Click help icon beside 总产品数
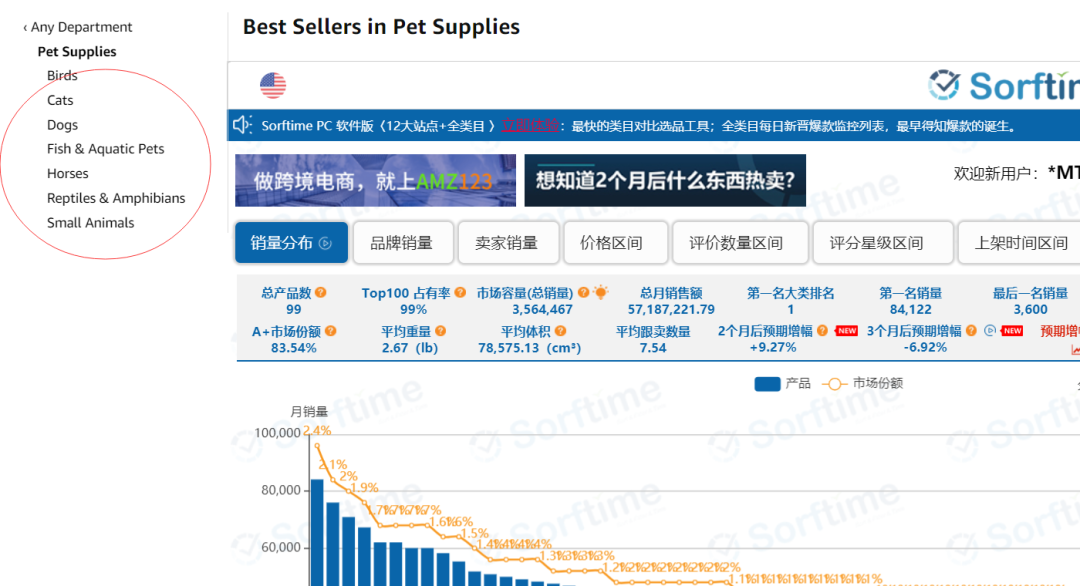Screen dimensions: 1080x586 click(321, 293)
